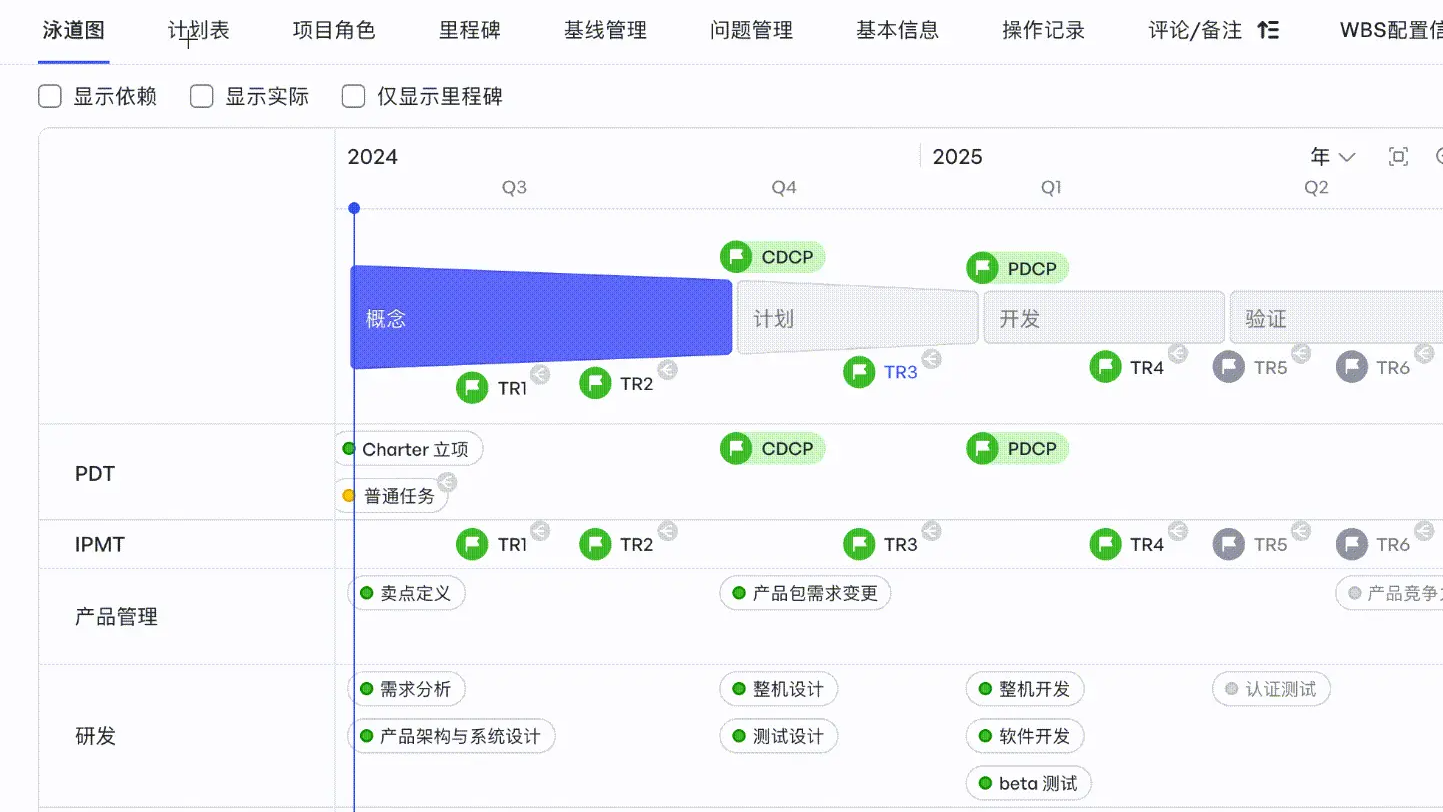Viewport: 1443px width, 812px height.
Task: Click the sort icon beside 评论/备注
Action: click(x=1268, y=31)
